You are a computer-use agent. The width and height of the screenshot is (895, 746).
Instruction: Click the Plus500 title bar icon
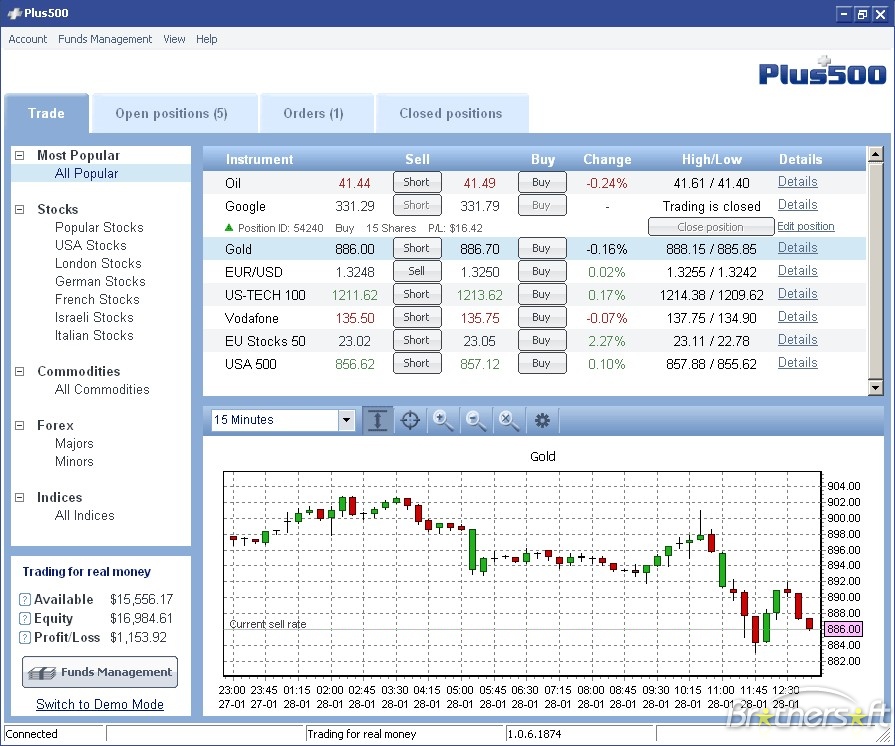pos(14,13)
